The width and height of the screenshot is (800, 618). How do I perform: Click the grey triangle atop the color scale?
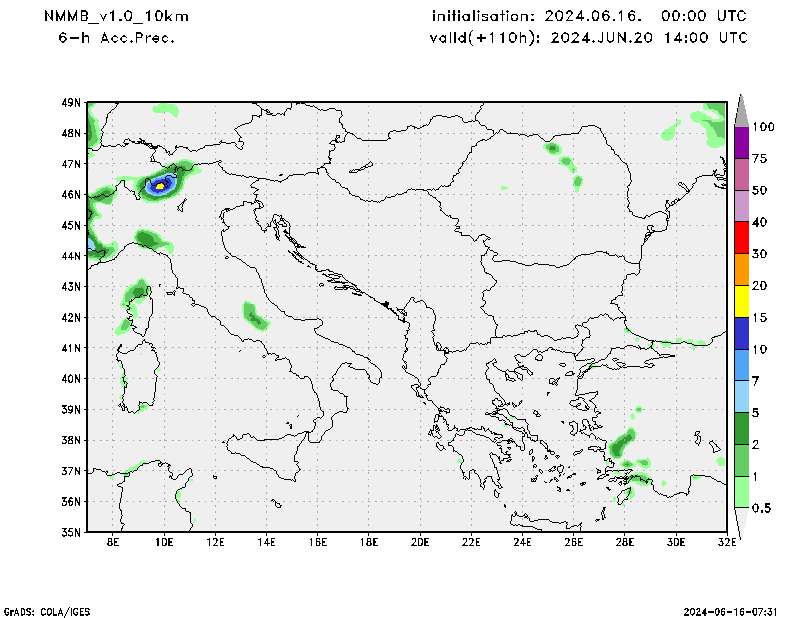[742, 110]
